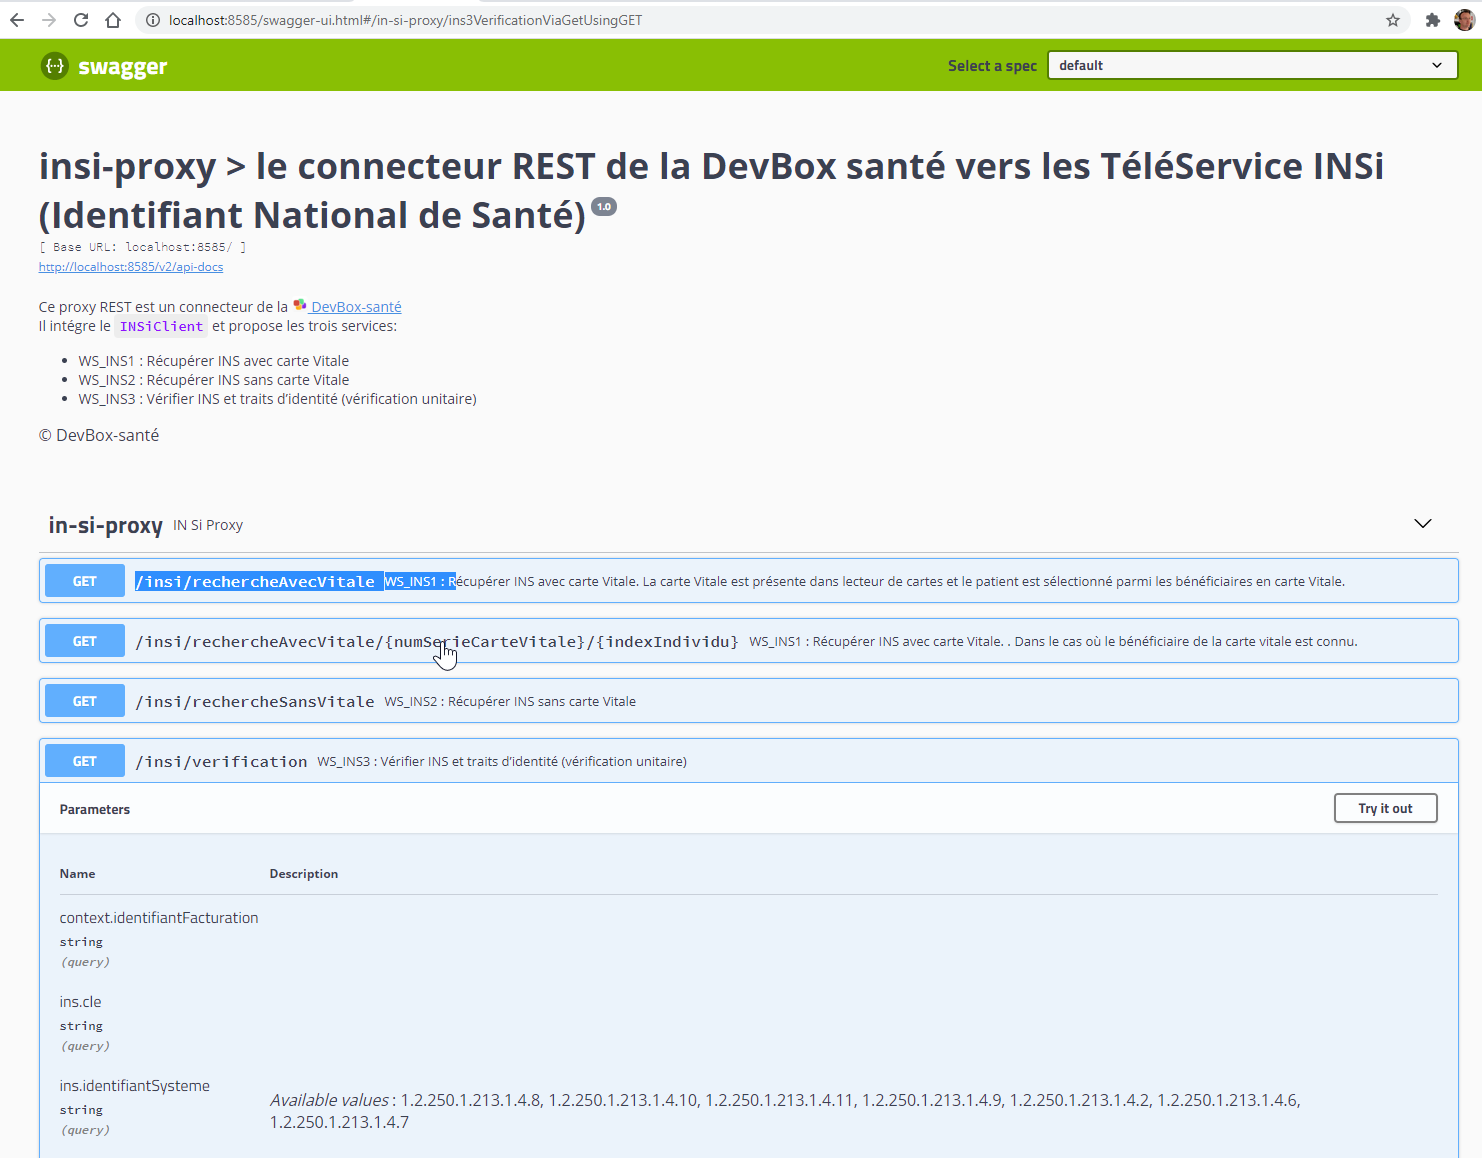Click the Name column header
The width and height of the screenshot is (1482, 1158).
77,873
